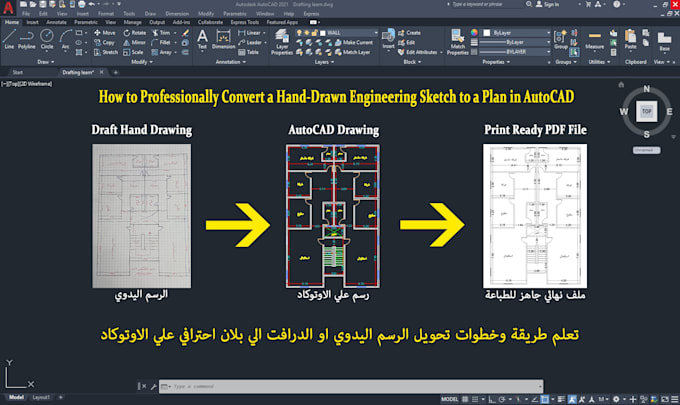Click the Group tool
680x405 pixels.
561,39
